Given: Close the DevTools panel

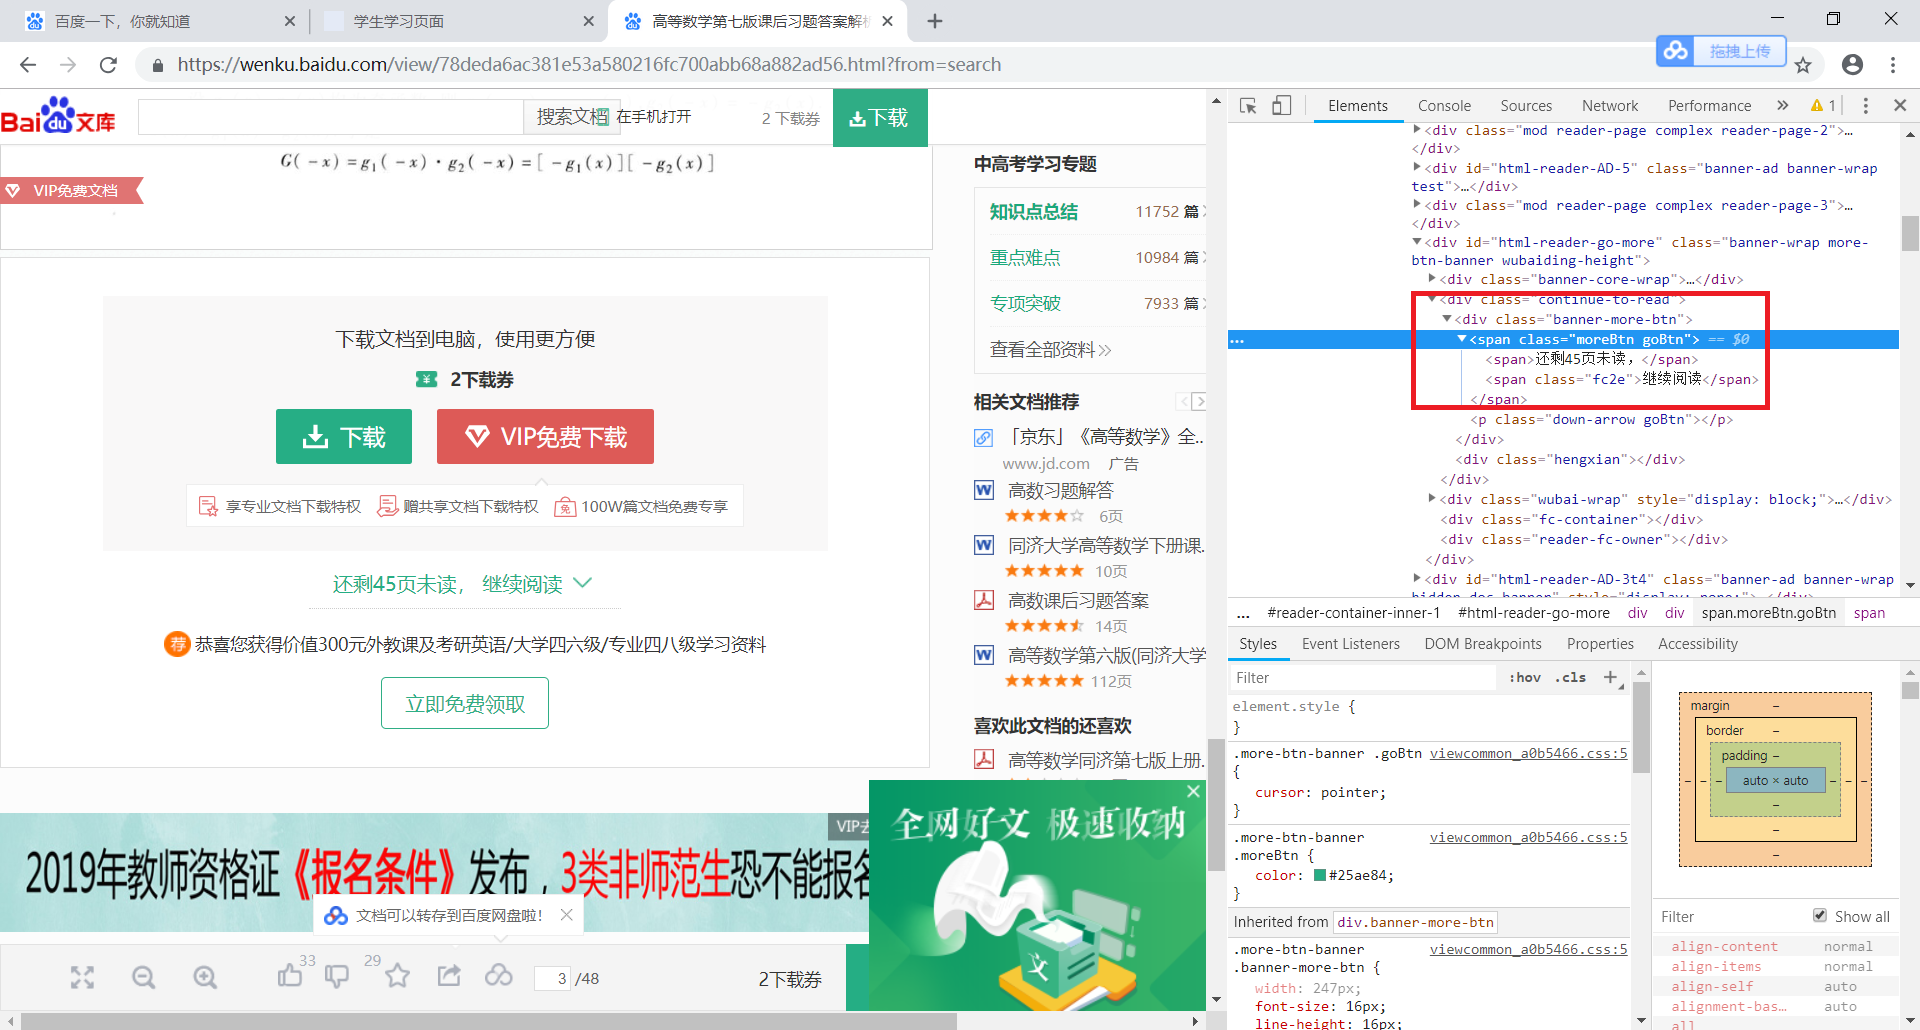Looking at the screenshot, I should pyautogui.click(x=1900, y=105).
